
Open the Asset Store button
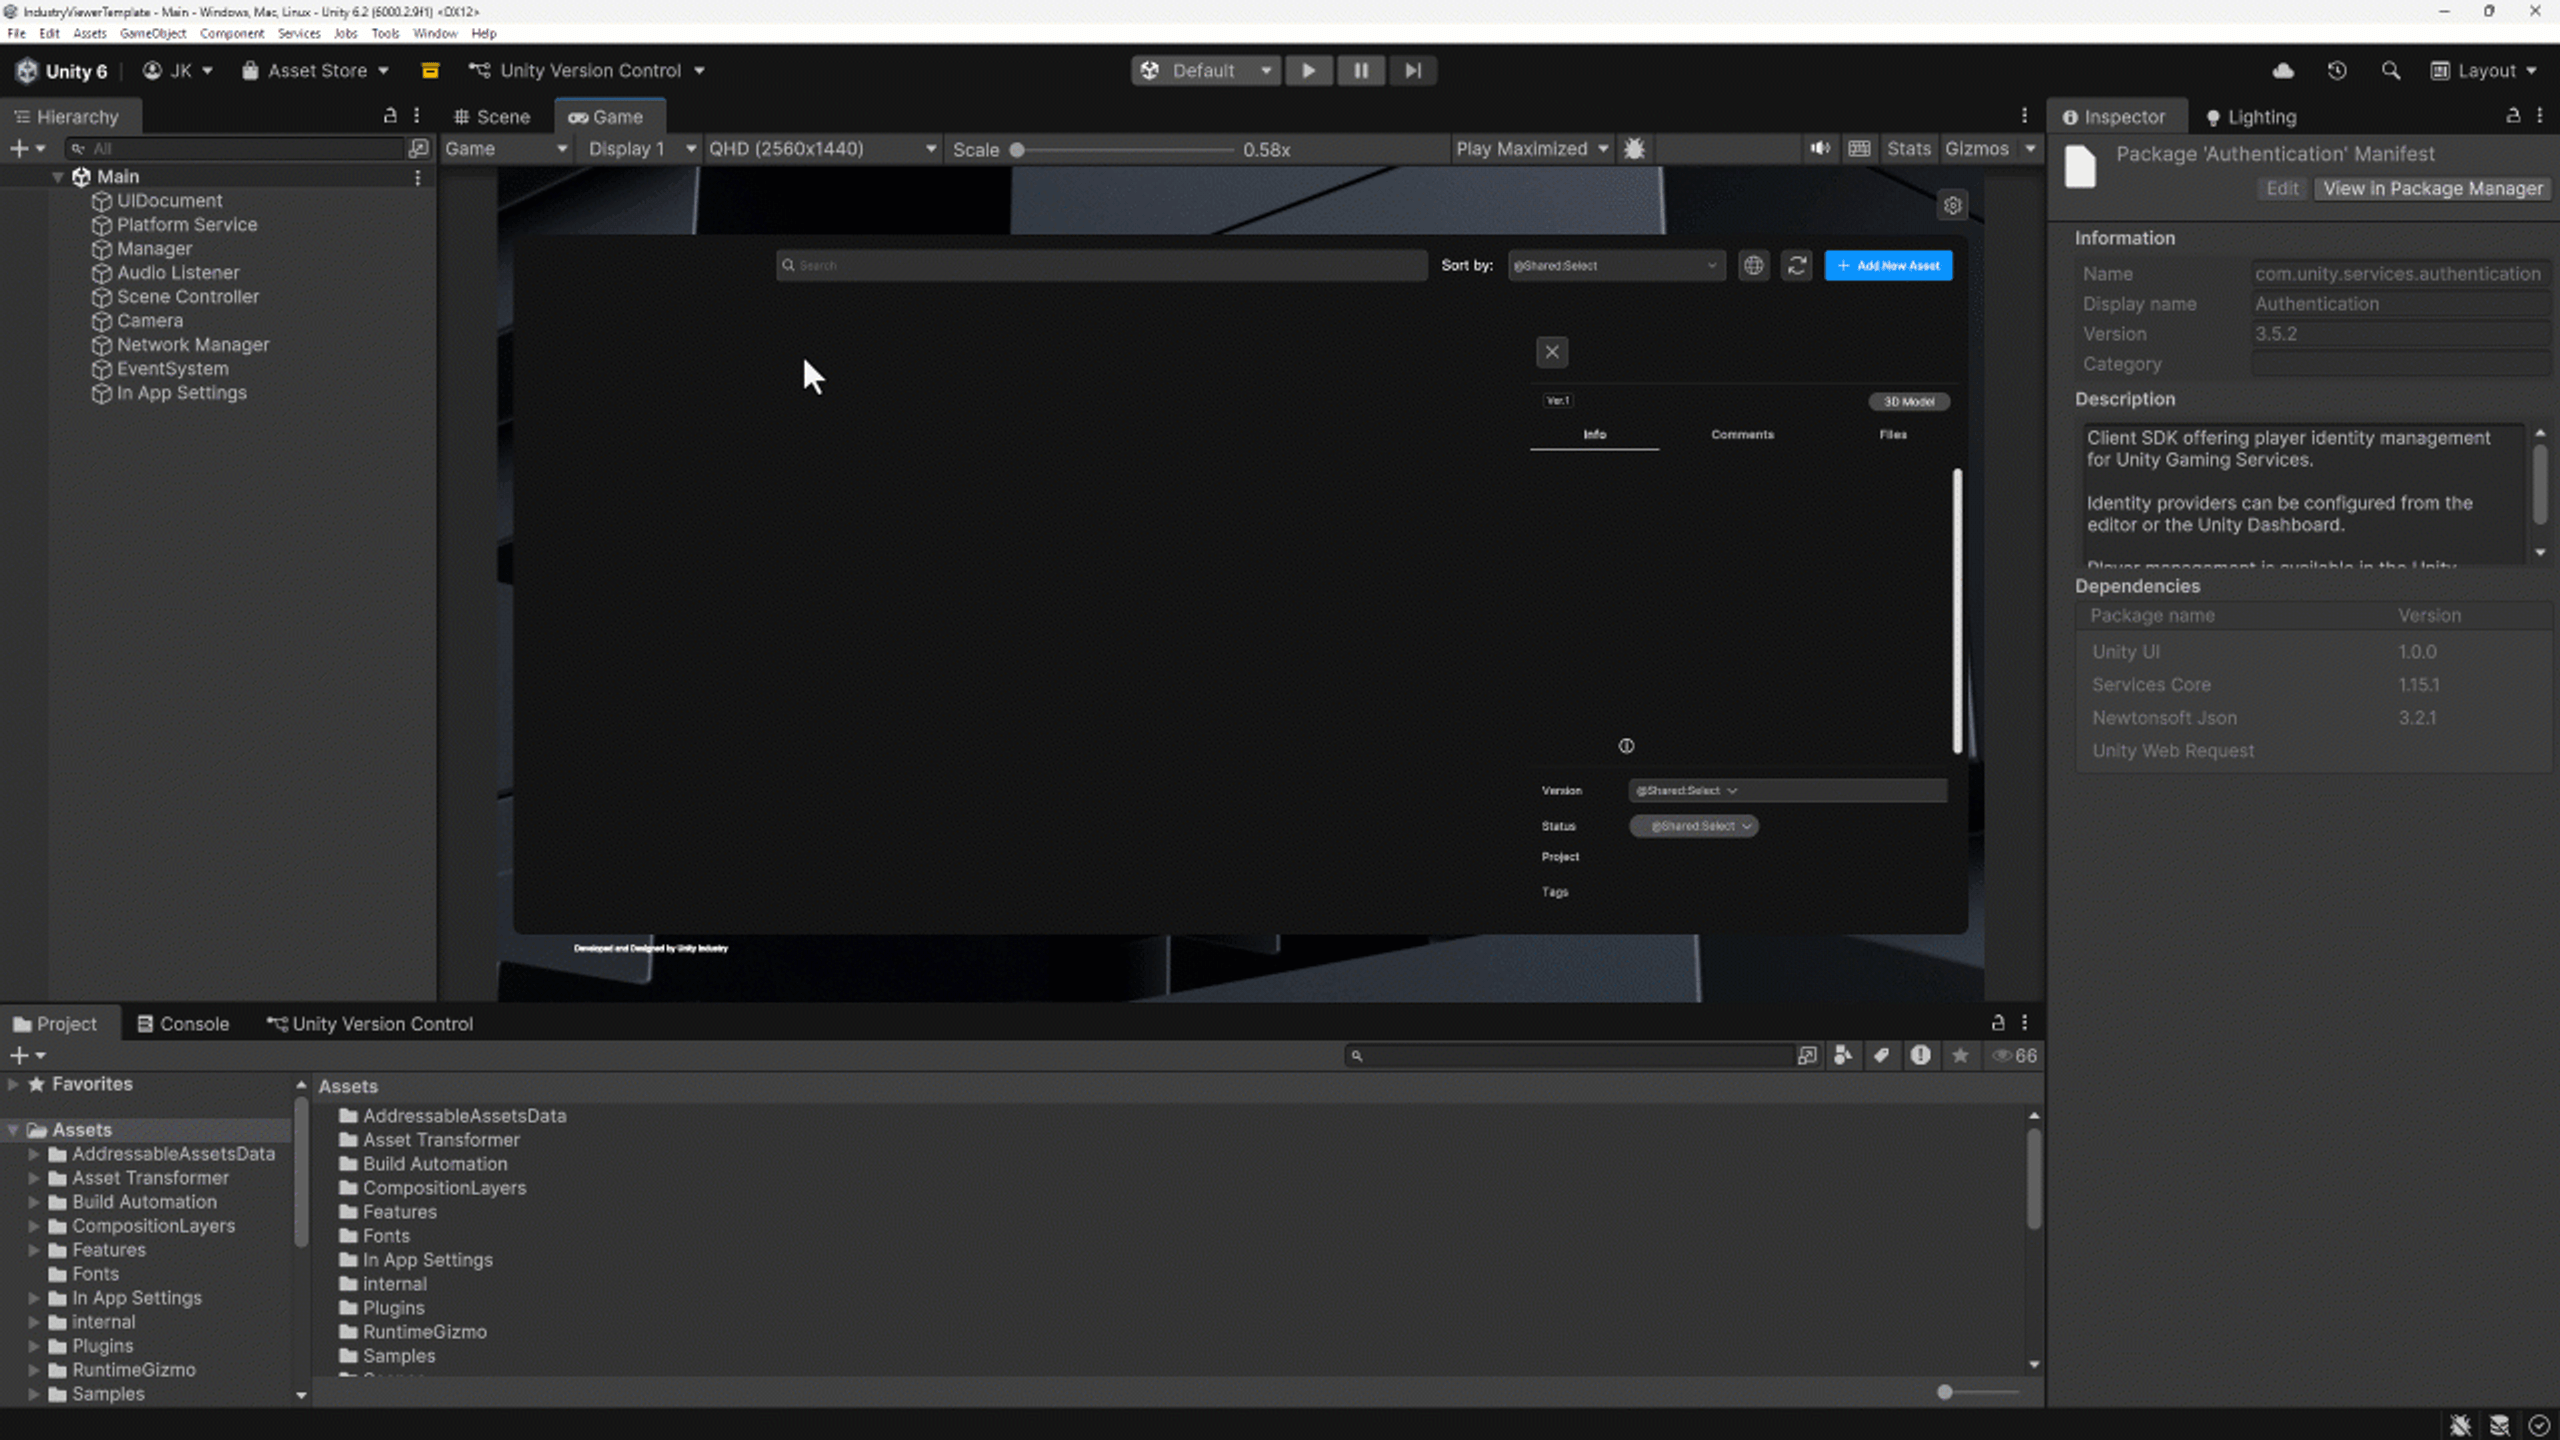pyautogui.click(x=315, y=71)
